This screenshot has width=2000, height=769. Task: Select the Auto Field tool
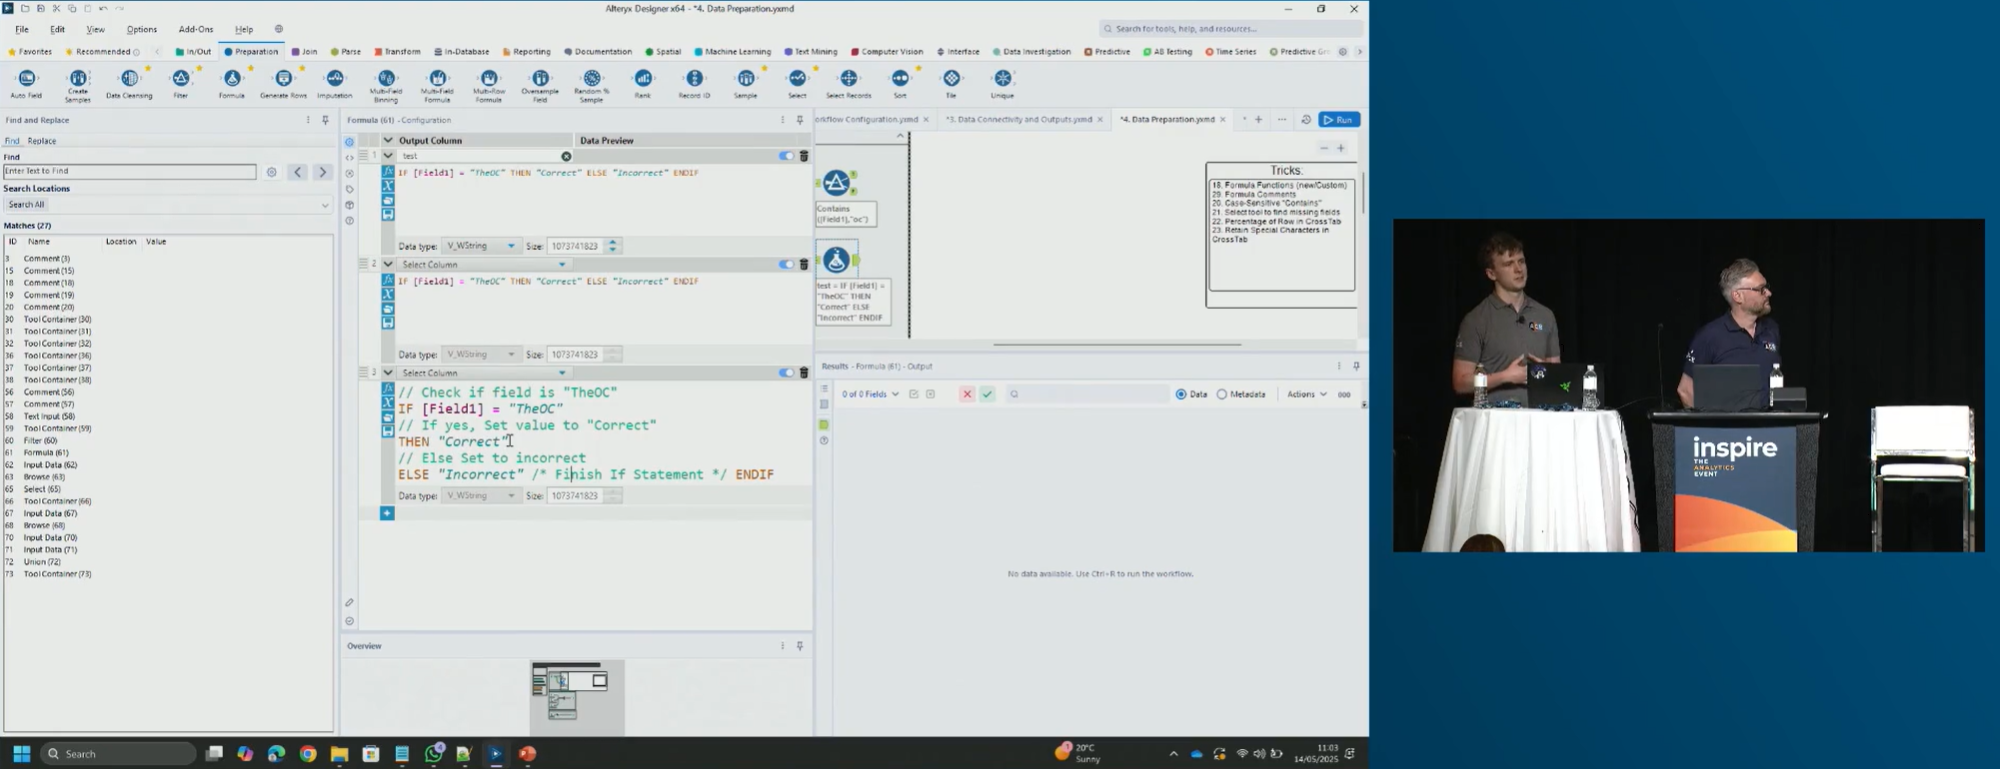(x=26, y=84)
